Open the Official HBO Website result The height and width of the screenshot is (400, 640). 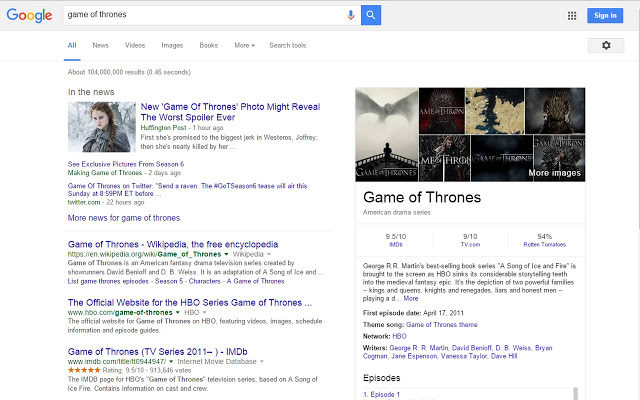coord(189,303)
